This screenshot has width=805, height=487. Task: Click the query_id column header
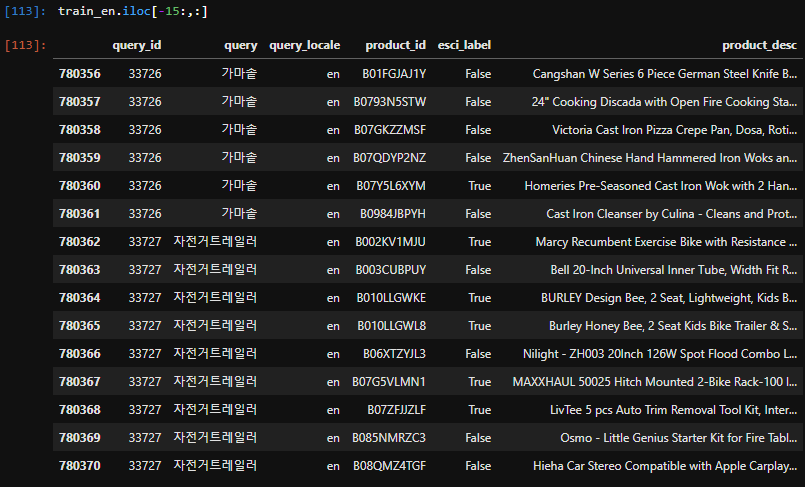tap(137, 45)
